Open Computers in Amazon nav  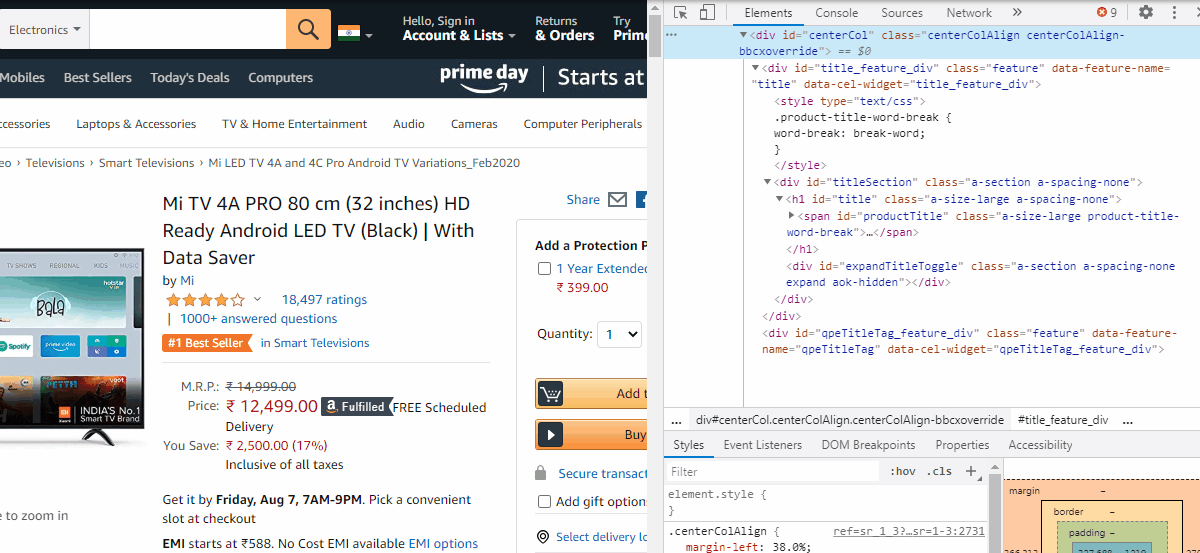pyautogui.click(x=280, y=77)
